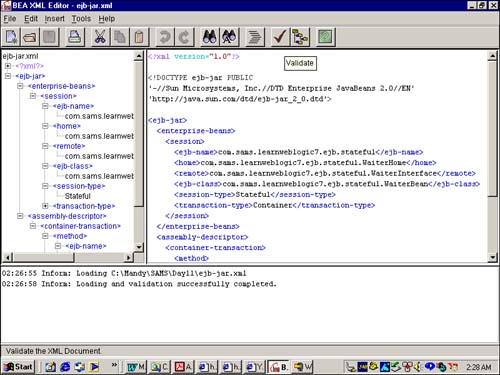Click the Cut scissors icon
The width and height of the screenshot is (500, 375).
point(100,37)
